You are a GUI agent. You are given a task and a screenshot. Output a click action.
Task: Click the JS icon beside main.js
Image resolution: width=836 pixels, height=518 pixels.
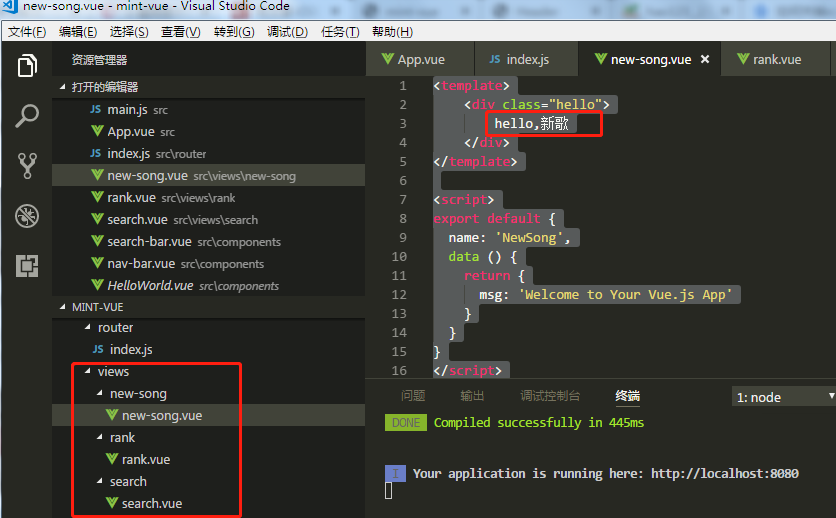coord(95,109)
